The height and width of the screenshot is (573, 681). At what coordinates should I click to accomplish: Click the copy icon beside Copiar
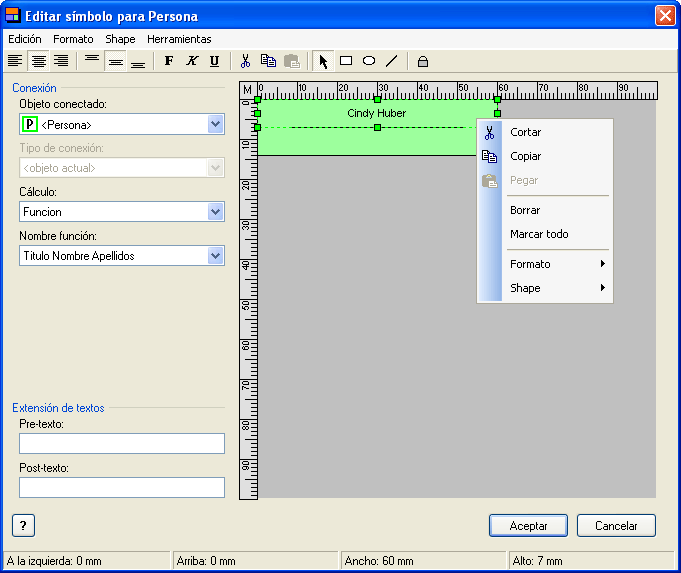pyautogui.click(x=489, y=156)
